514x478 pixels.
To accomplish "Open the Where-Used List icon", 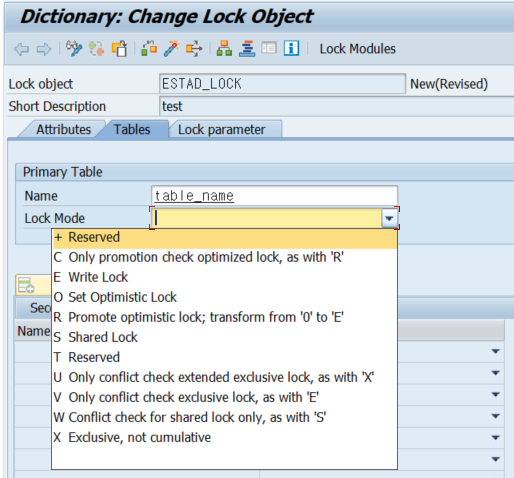I will (194, 49).
